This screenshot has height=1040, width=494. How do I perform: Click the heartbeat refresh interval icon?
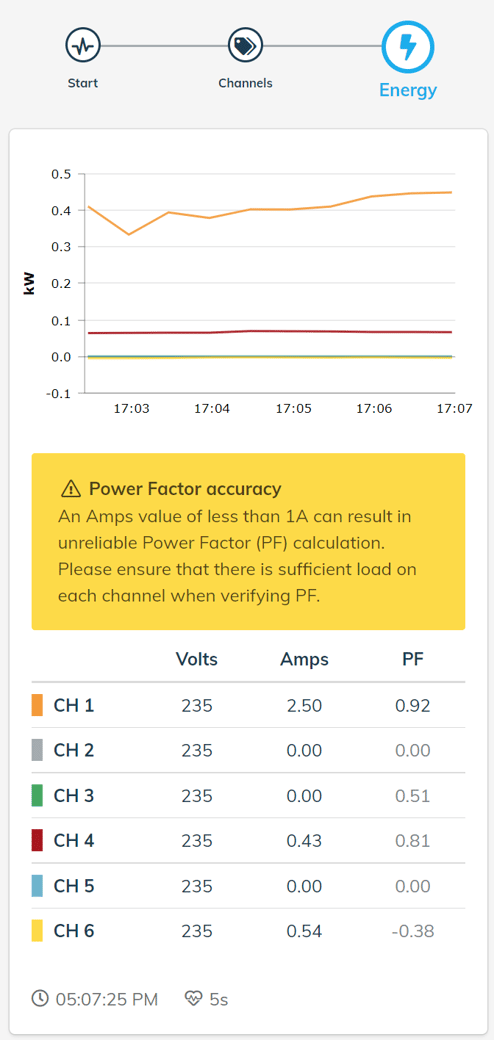[x=193, y=998]
